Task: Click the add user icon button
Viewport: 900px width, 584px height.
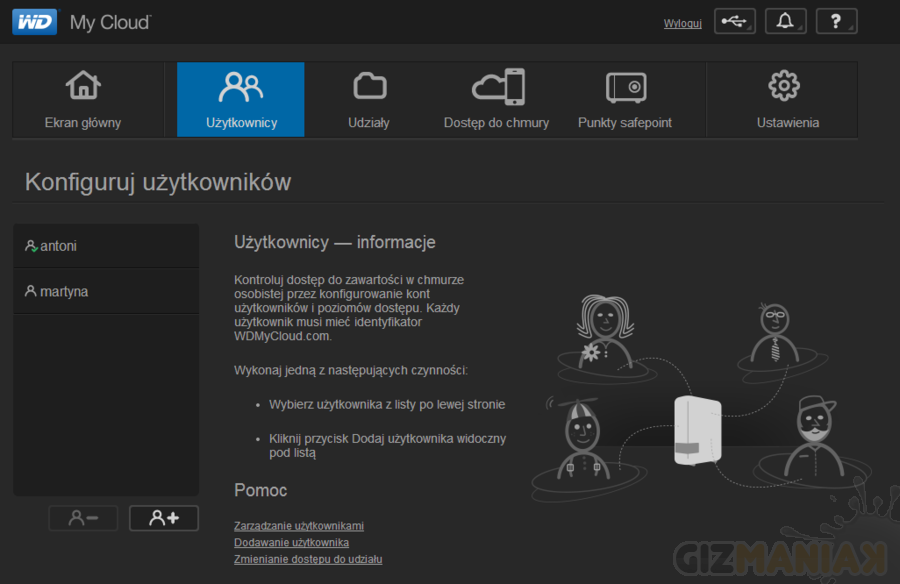Action: [164, 518]
